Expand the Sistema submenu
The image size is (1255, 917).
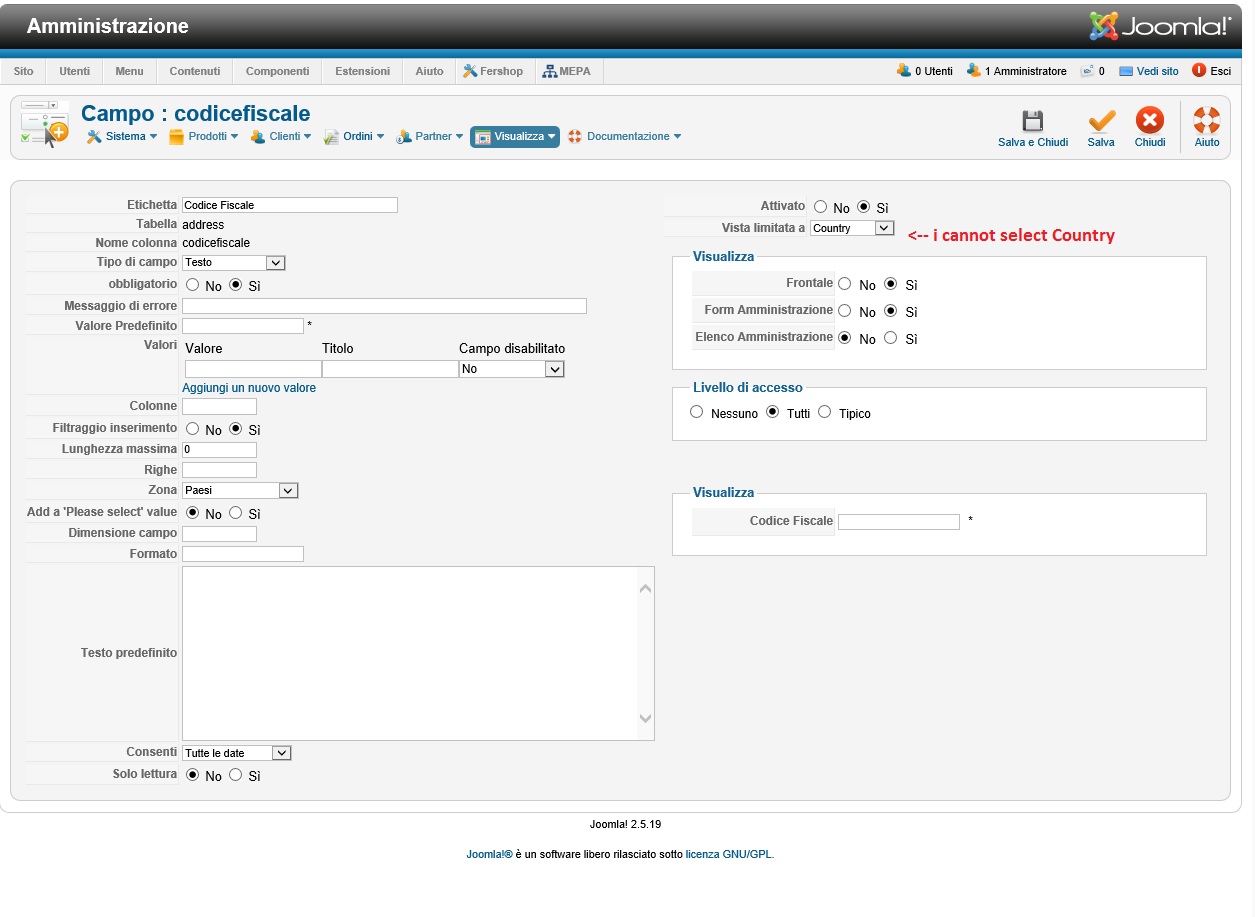coord(153,137)
